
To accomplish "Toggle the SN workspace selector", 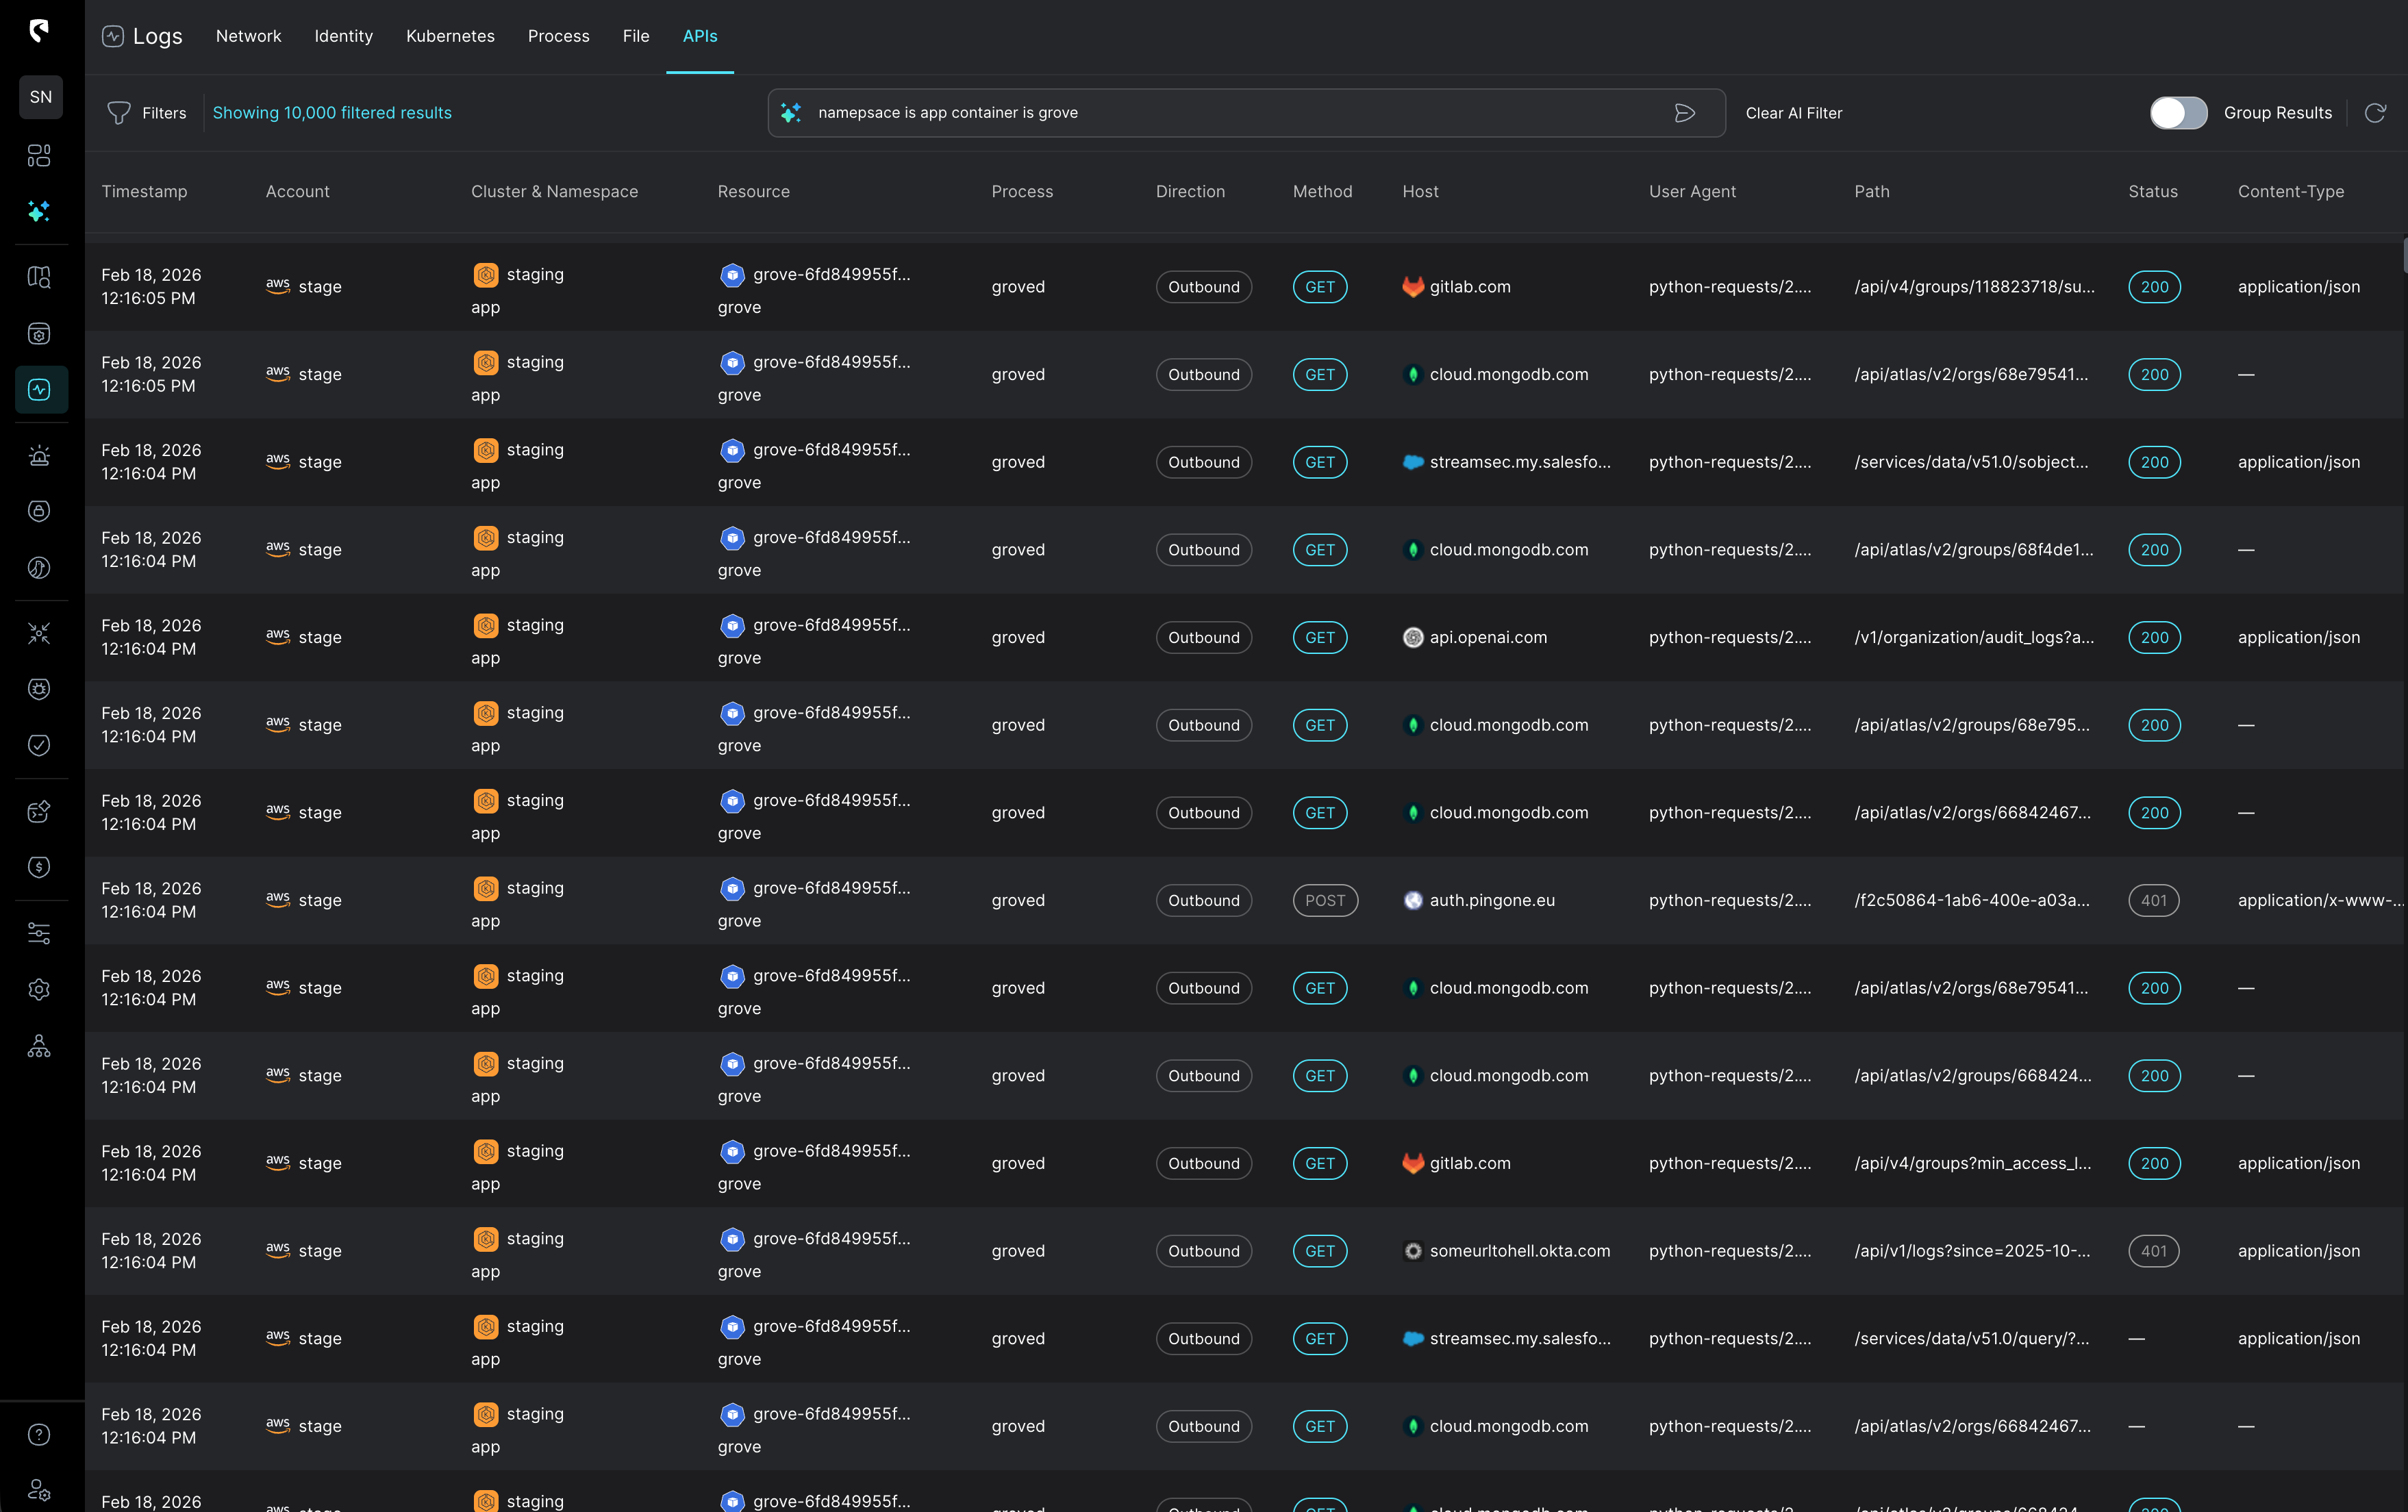I will click(40, 96).
